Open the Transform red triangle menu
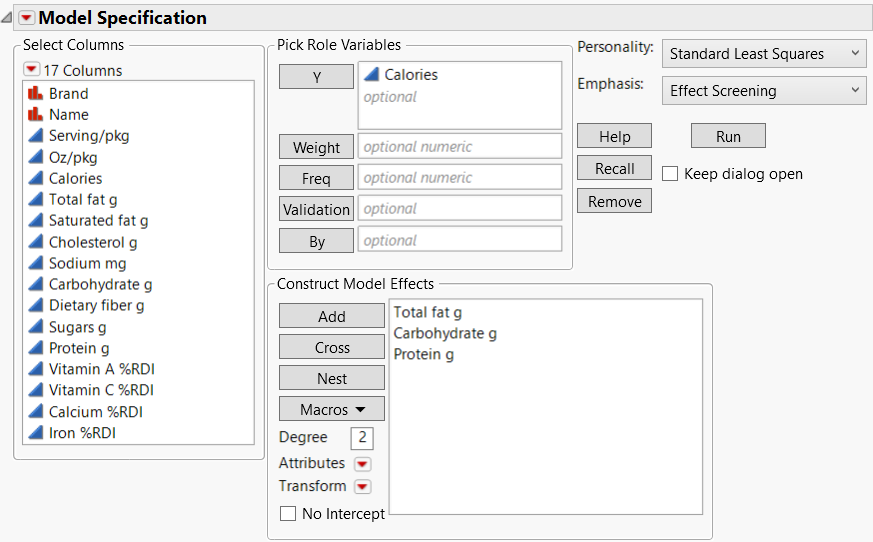This screenshot has width=873, height=542. coord(362,487)
